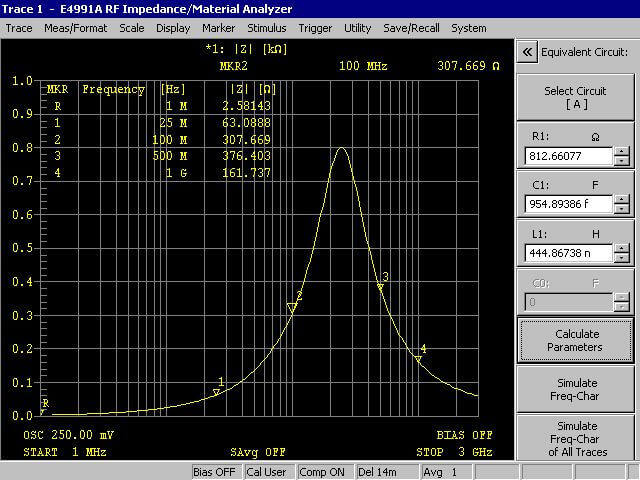Open the Trace menu
640x480 pixels.
pyautogui.click(x=19, y=28)
